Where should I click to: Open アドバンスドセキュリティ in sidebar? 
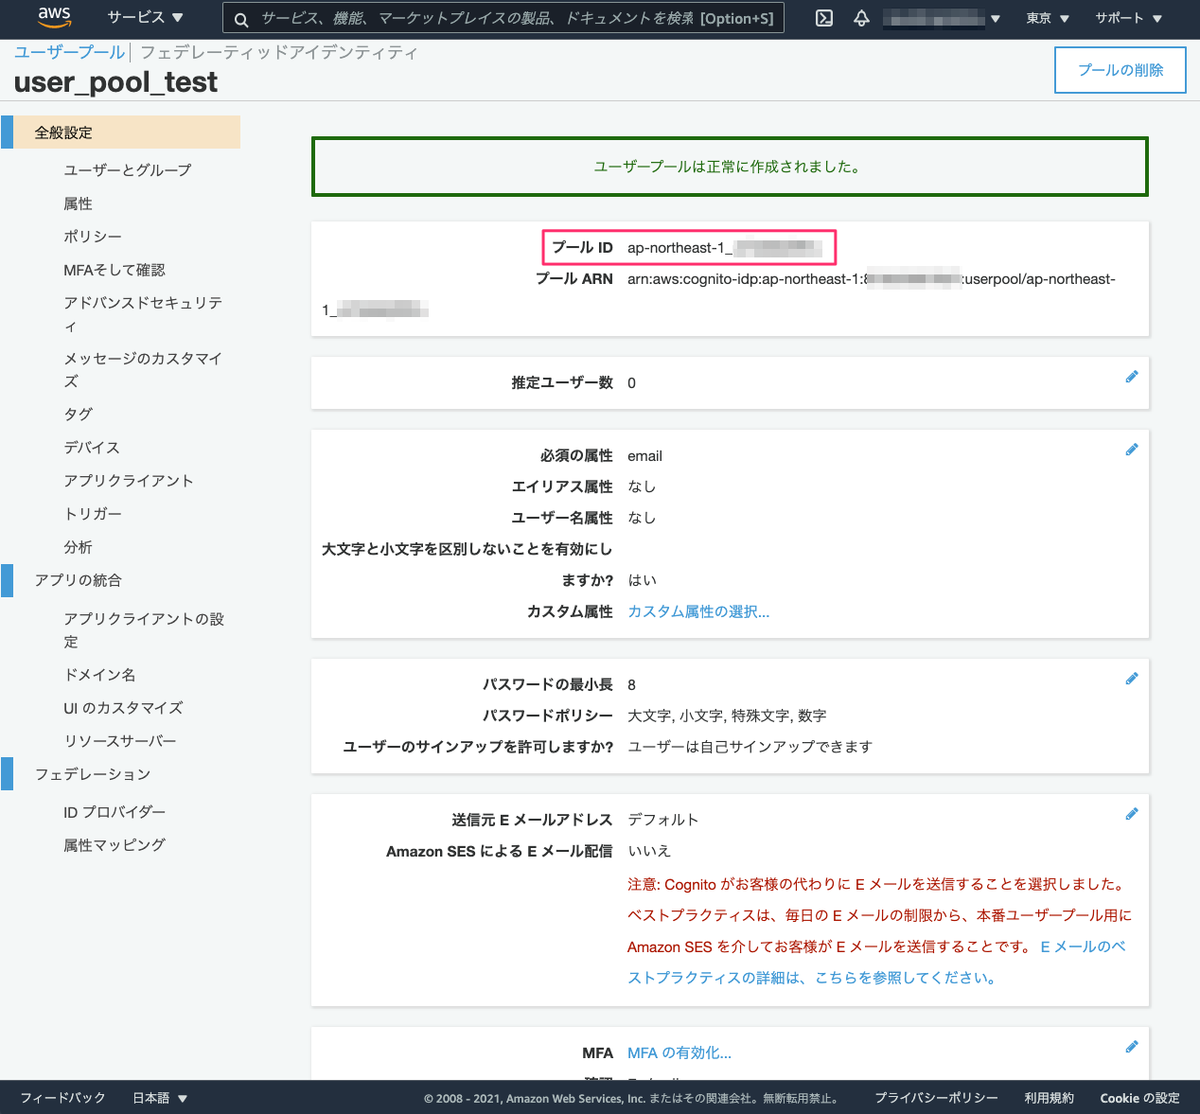coord(143,314)
